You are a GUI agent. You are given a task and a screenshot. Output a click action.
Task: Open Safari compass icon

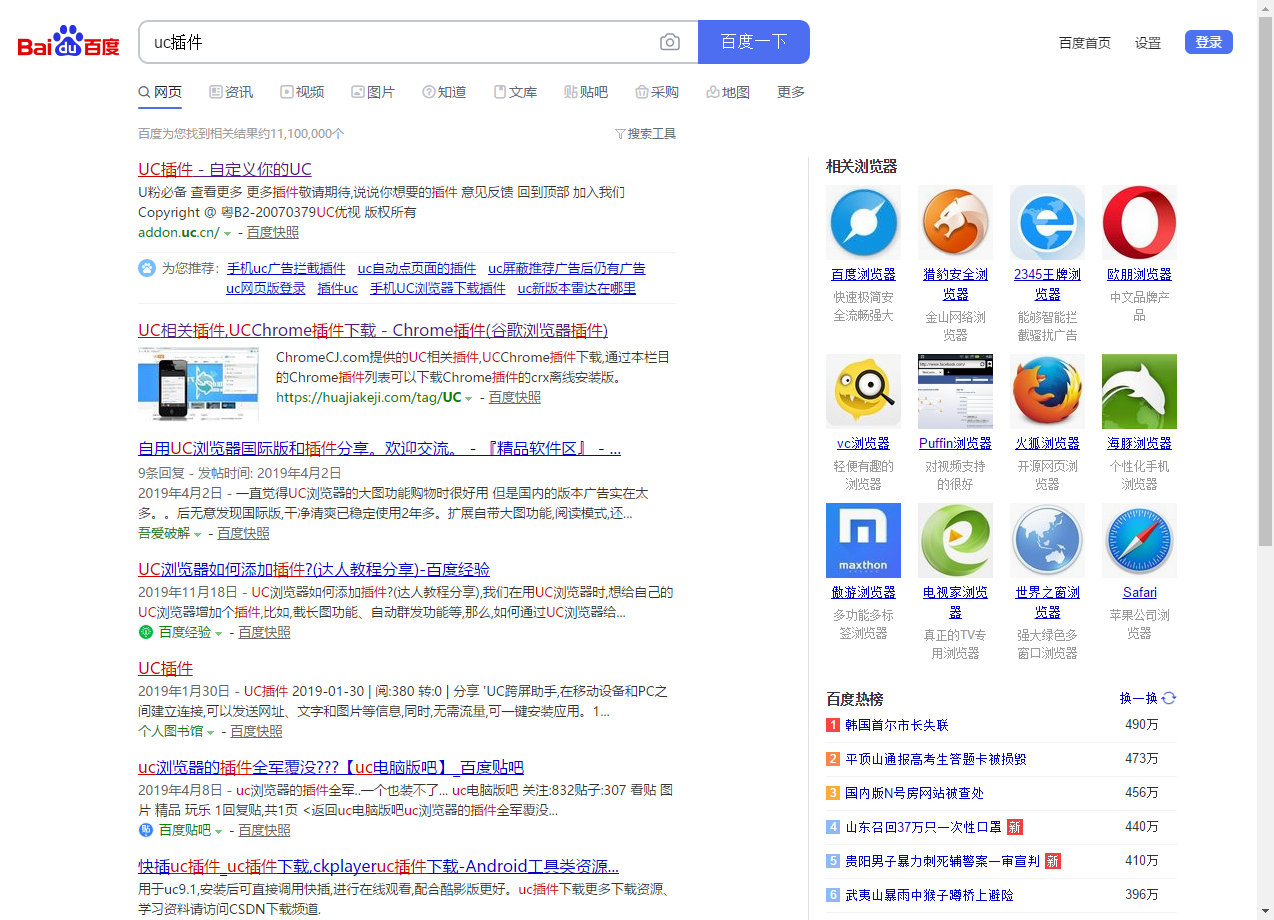pyautogui.click(x=1139, y=540)
